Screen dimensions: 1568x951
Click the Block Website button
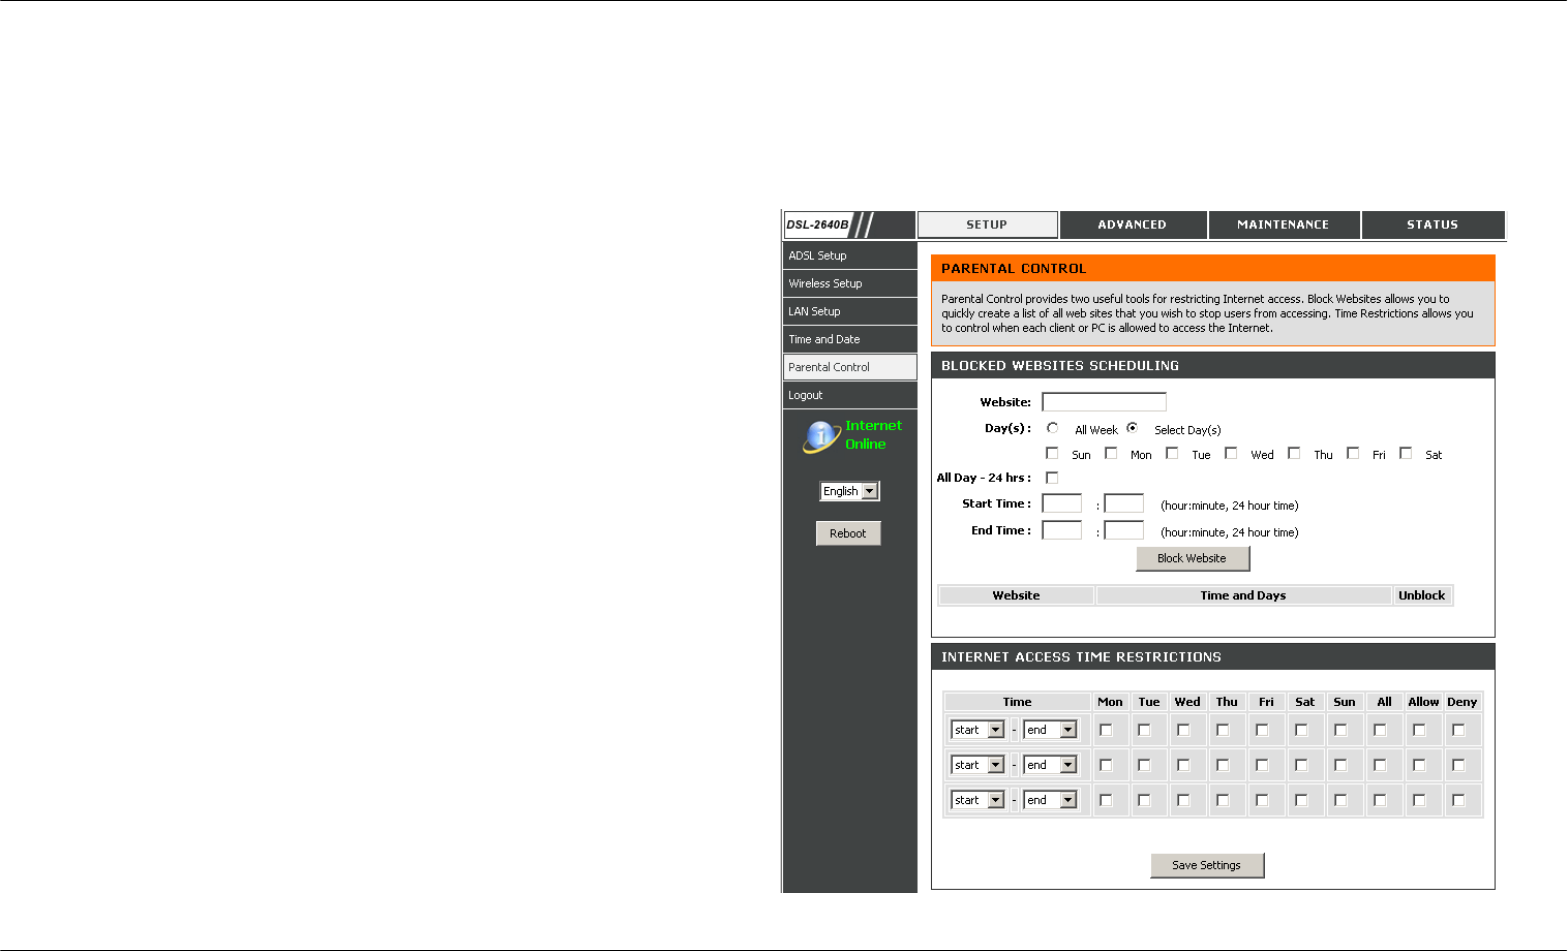tap(1192, 558)
